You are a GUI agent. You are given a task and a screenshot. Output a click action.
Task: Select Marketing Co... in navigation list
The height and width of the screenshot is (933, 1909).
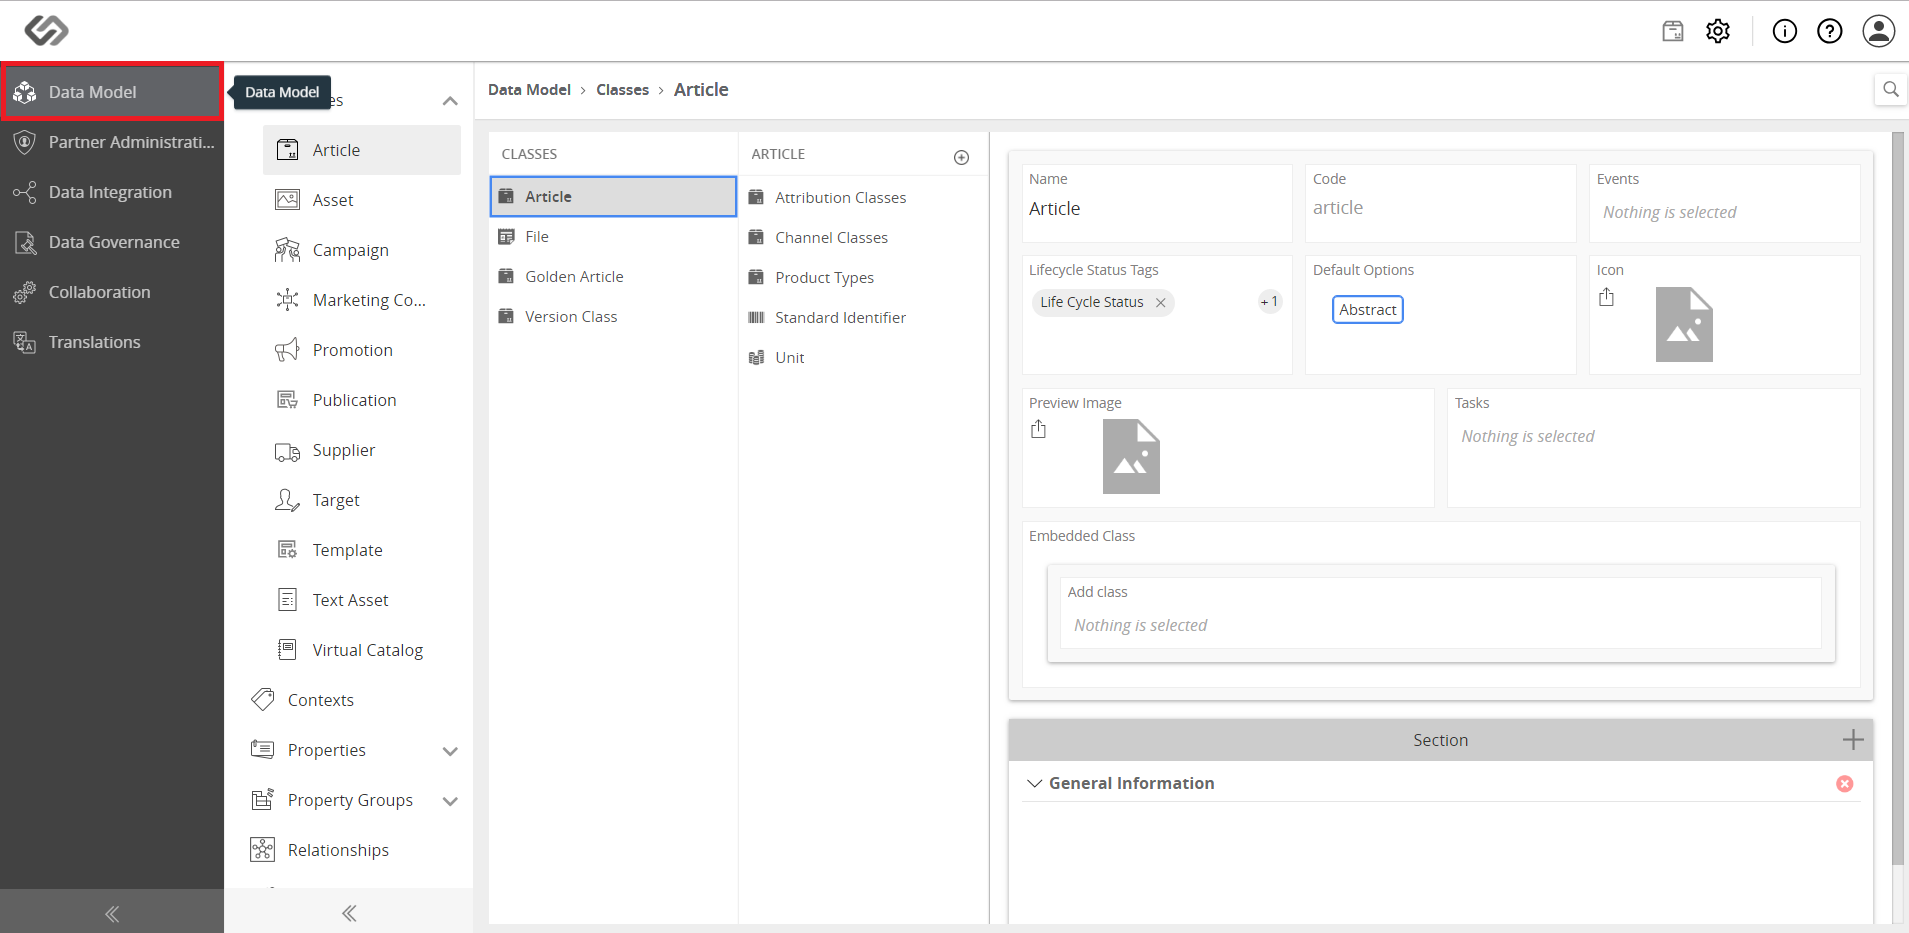(x=362, y=300)
